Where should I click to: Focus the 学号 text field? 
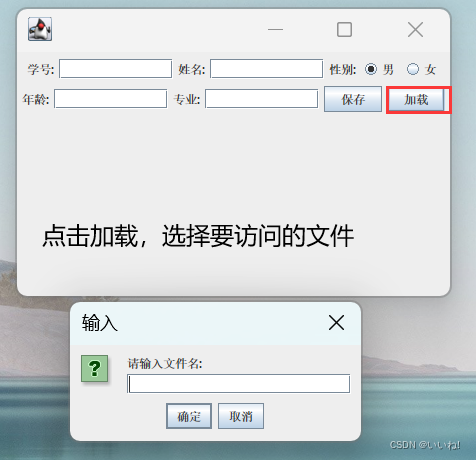(116, 69)
